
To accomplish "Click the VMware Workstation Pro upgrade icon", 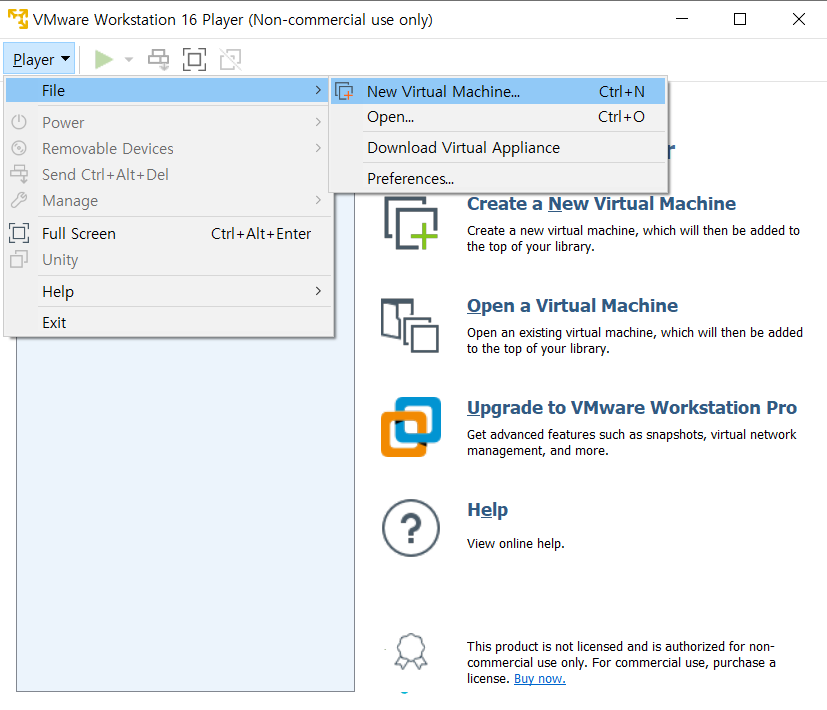I will [411, 427].
